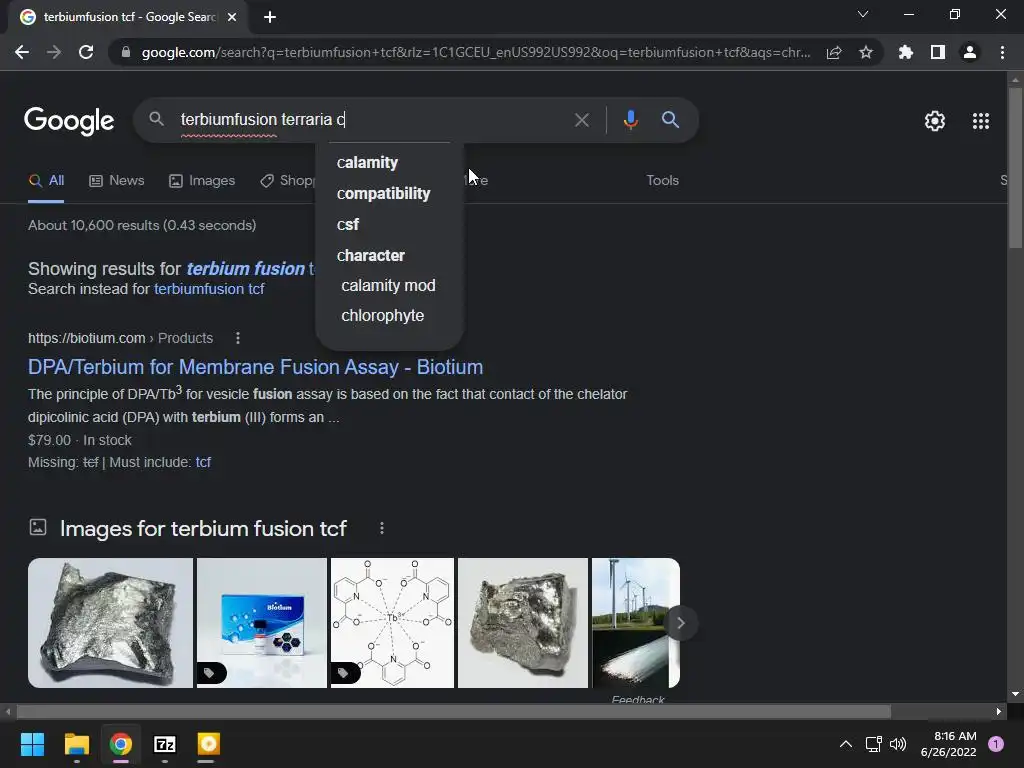Open the 8:16 AM clock and calendar
This screenshot has height=768, width=1024.
[948, 744]
